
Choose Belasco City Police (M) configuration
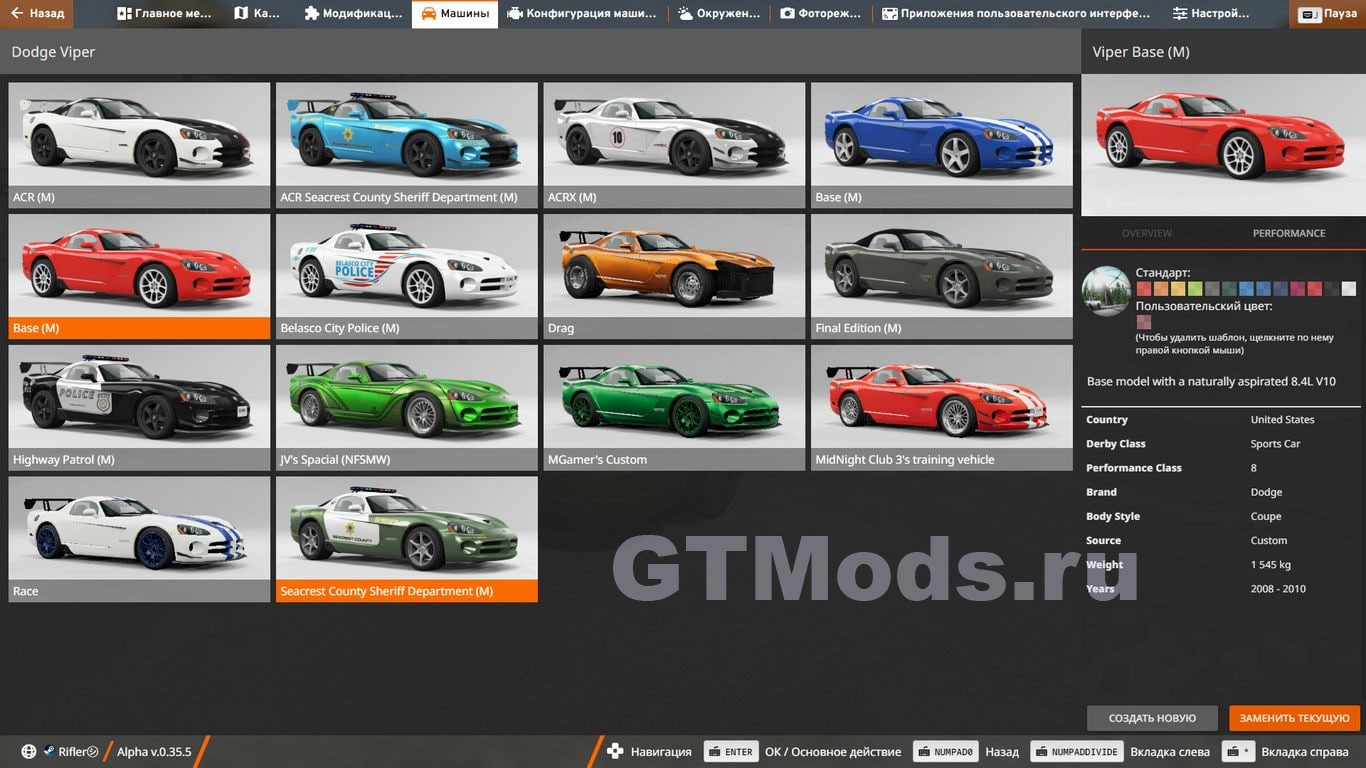point(407,276)
